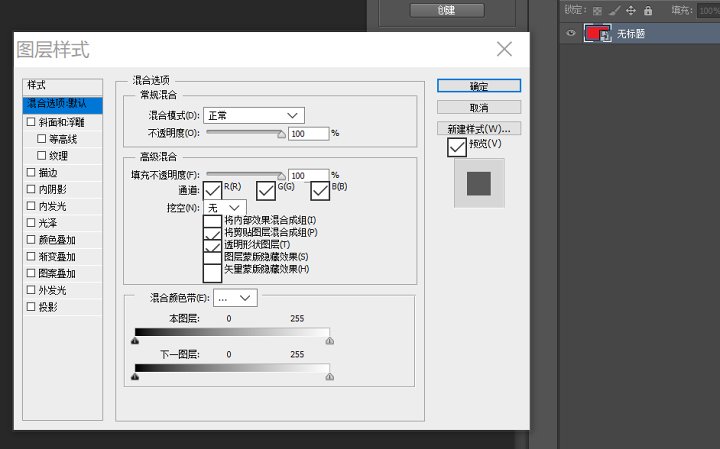720x449 pixels.
Task: Close the 图层样式 dialog with X
Action: click(x=505, y=49)
